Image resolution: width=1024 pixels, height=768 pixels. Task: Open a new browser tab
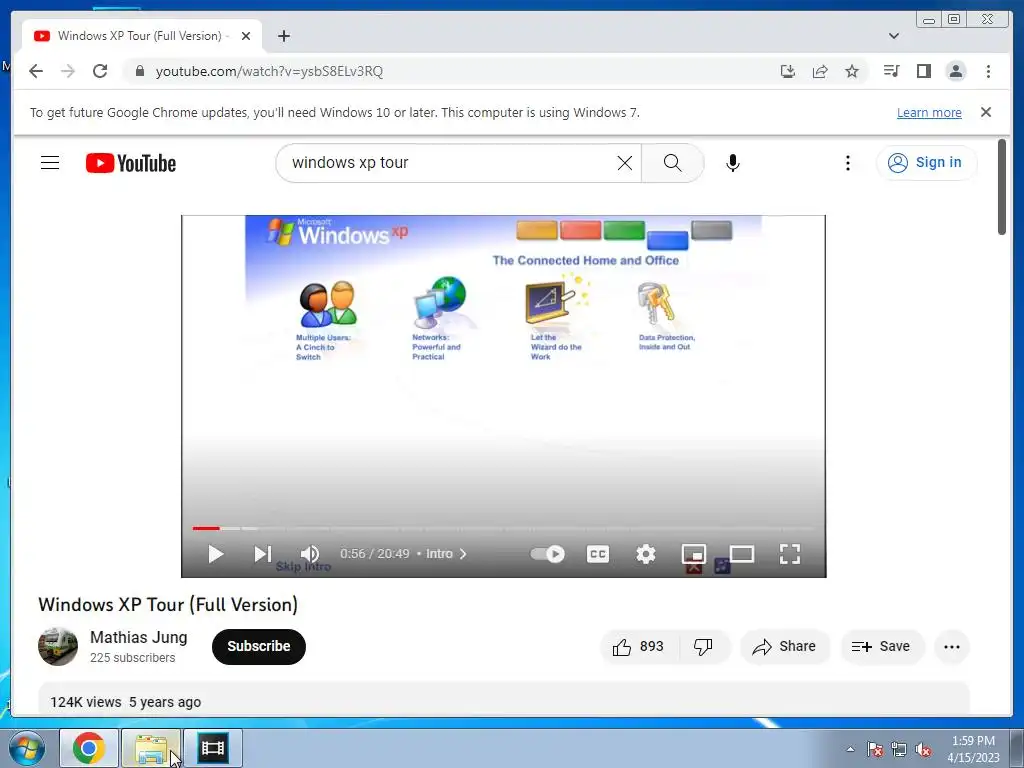tap(283, 36)
